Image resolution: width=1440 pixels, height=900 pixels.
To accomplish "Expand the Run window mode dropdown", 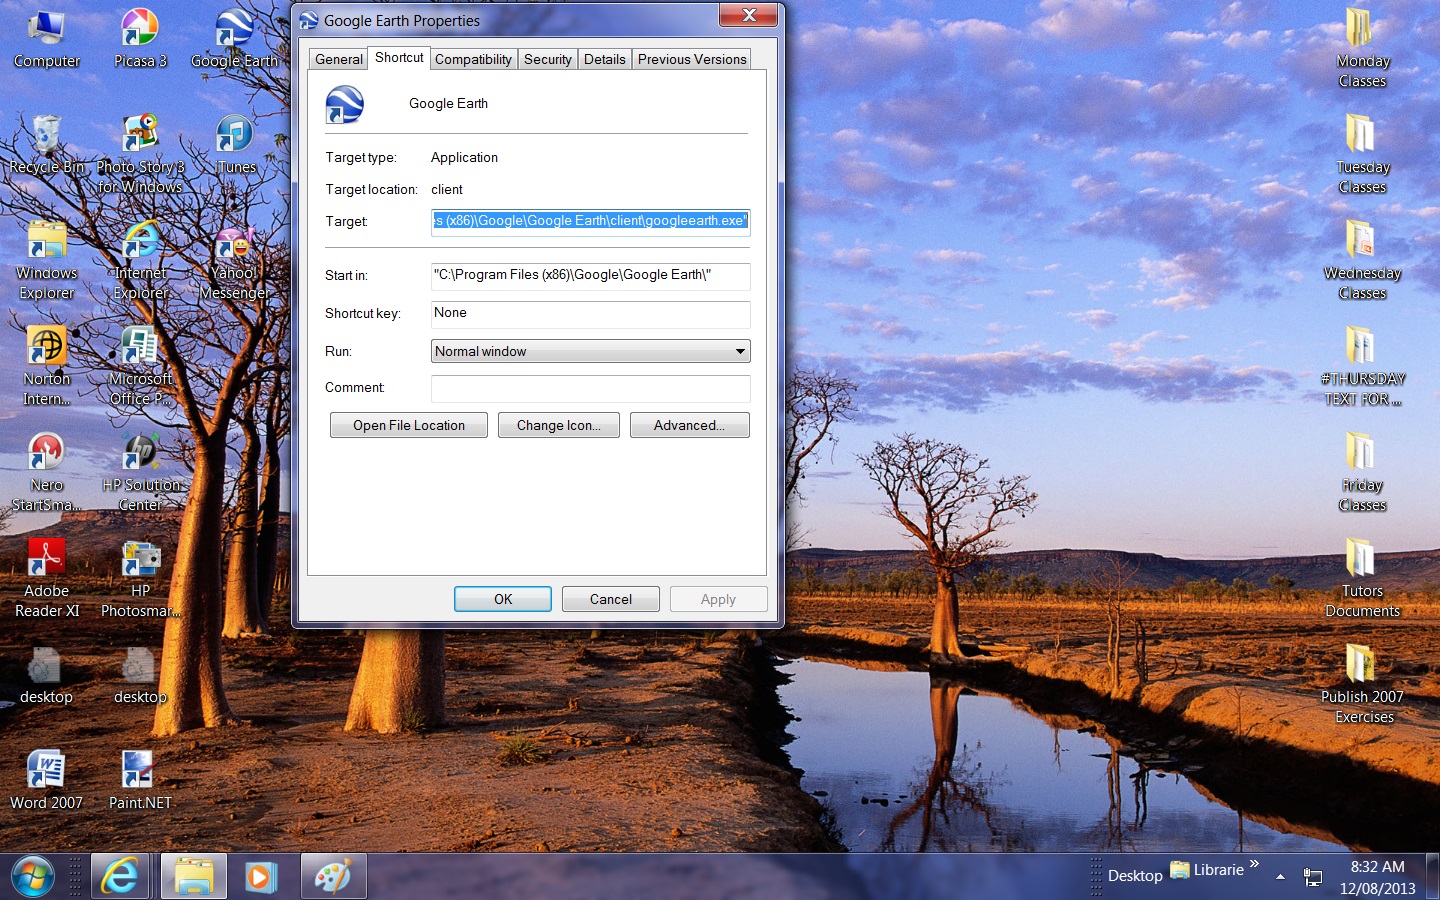I will click(x=740, y=351).
